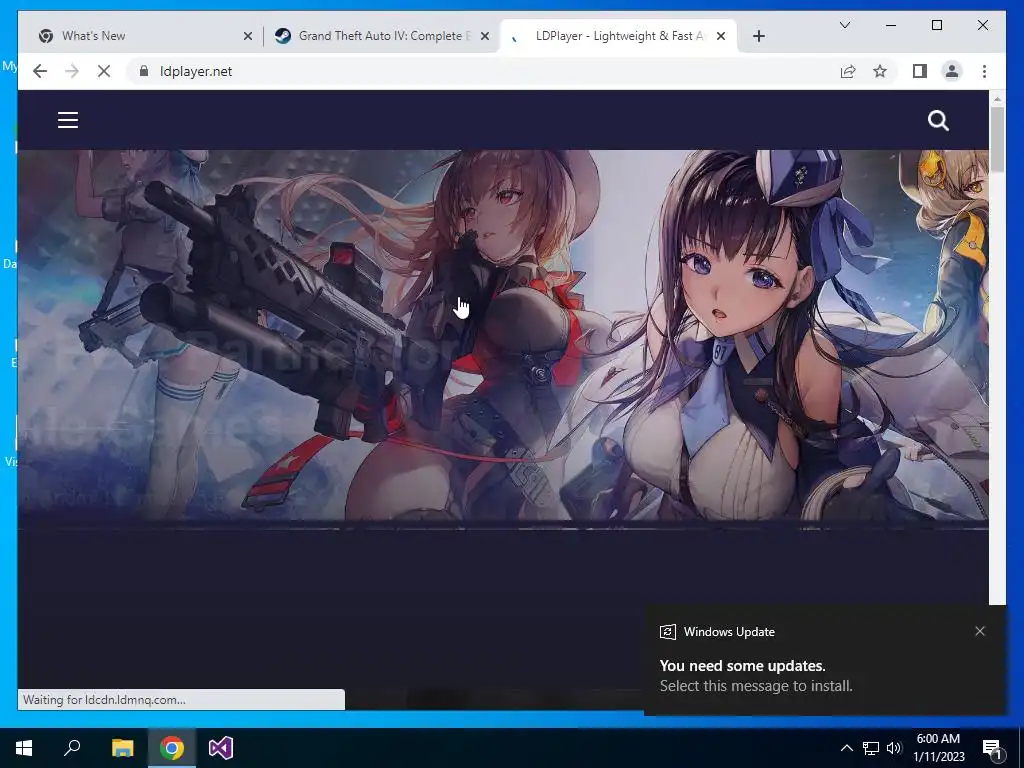Toggle the Chrome side panel
The height and width of the screenshot is (768, 1024).
pos(920,71)
